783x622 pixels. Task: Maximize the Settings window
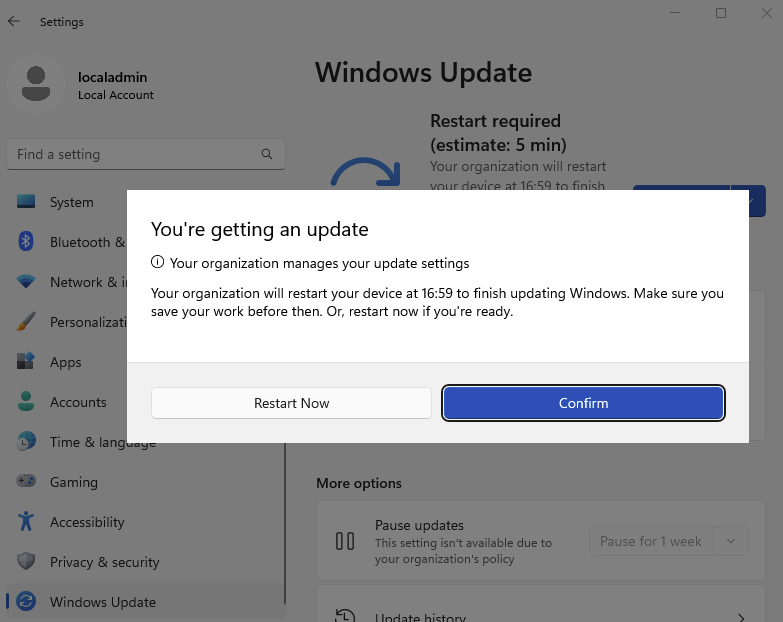pos(721,13)
